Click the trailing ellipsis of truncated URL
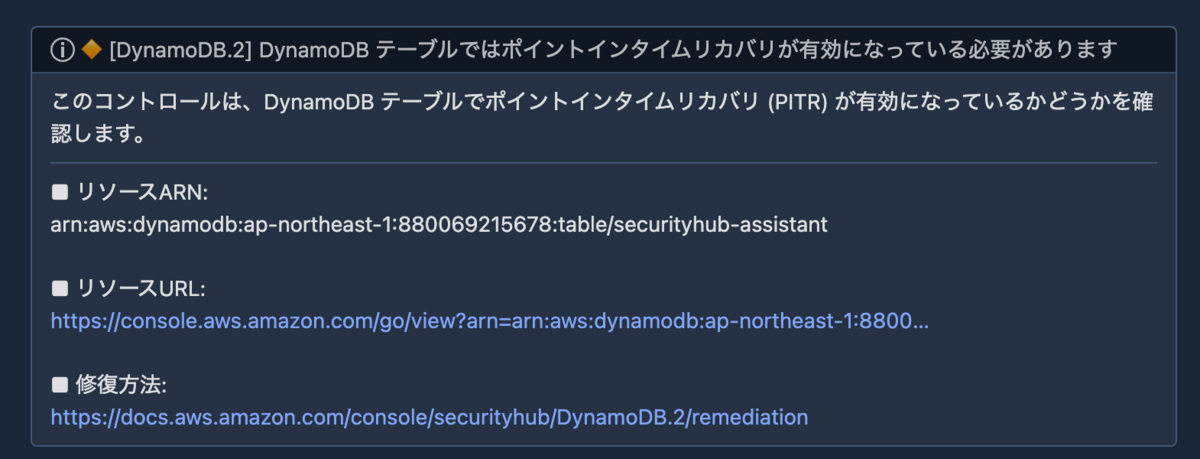The height and width of the screenshot is (459, 1200). pyautogui.click(x=921, y=321)
